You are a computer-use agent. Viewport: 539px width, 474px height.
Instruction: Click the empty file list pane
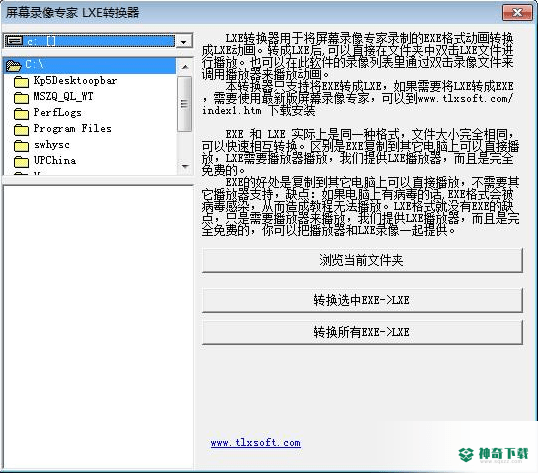point(98,327)
